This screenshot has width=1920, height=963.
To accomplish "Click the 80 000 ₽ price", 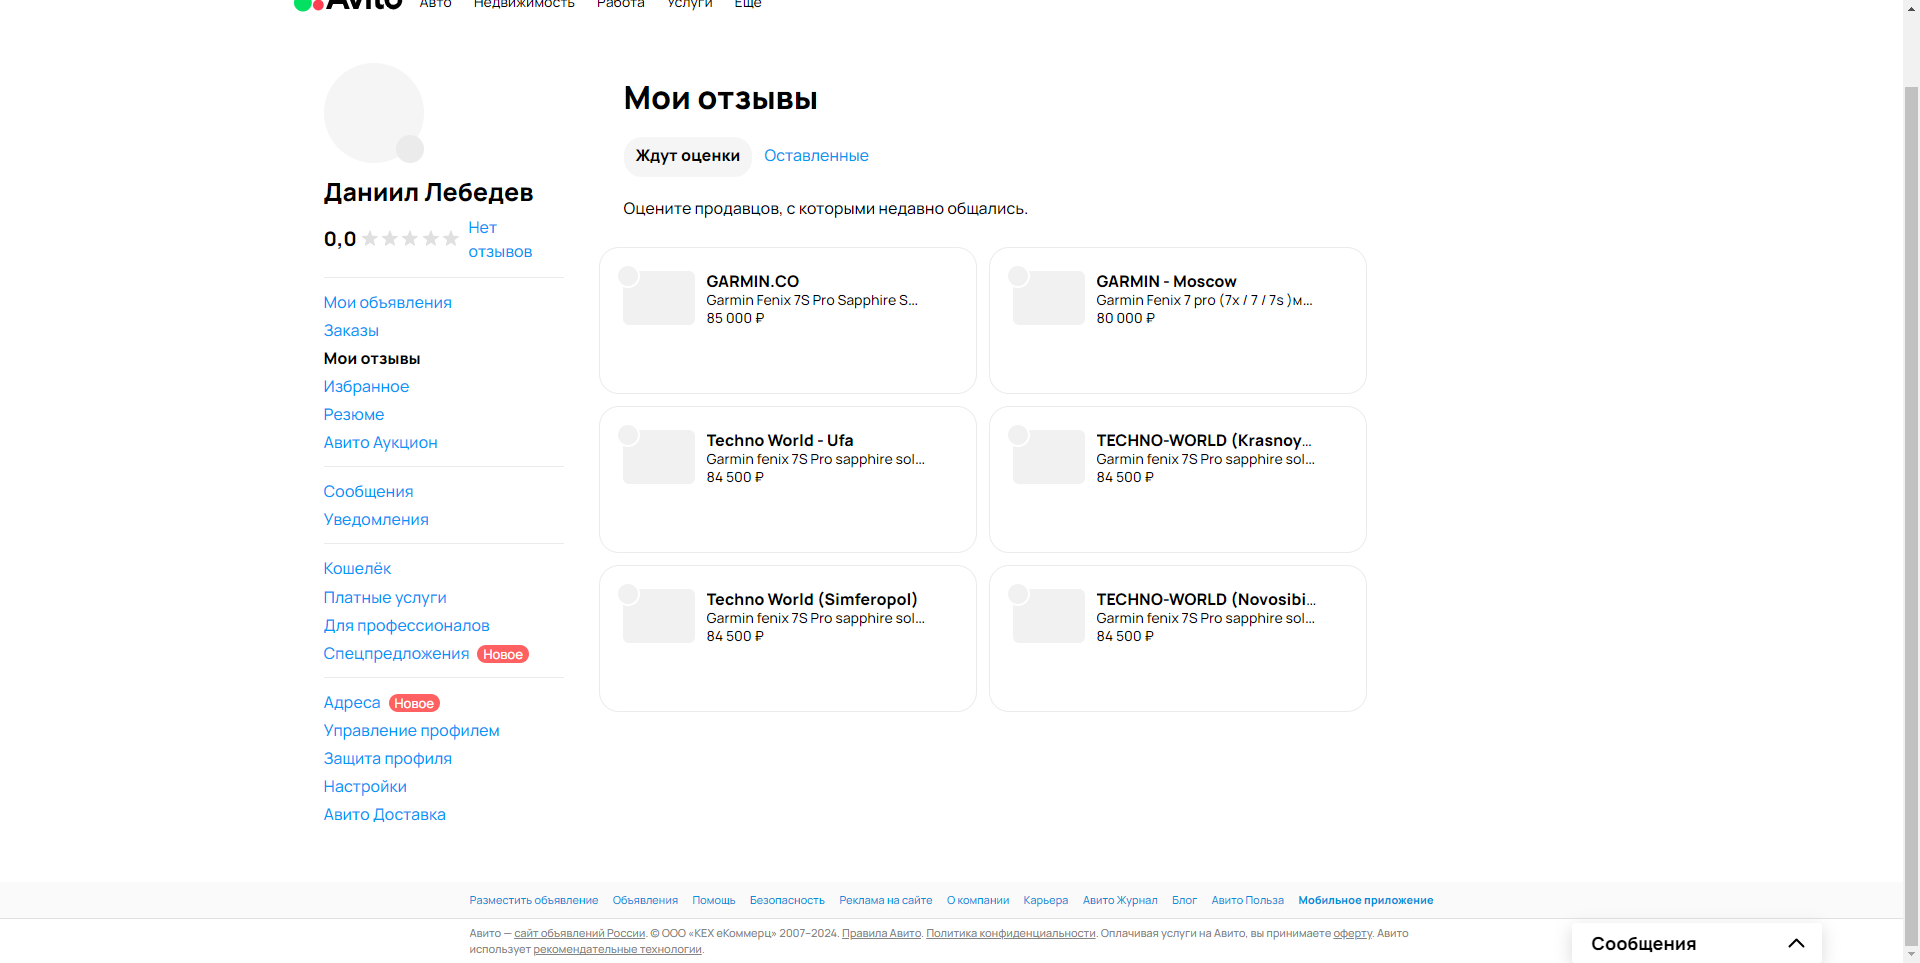I will pyautogui.click(x=1126, y=319).
